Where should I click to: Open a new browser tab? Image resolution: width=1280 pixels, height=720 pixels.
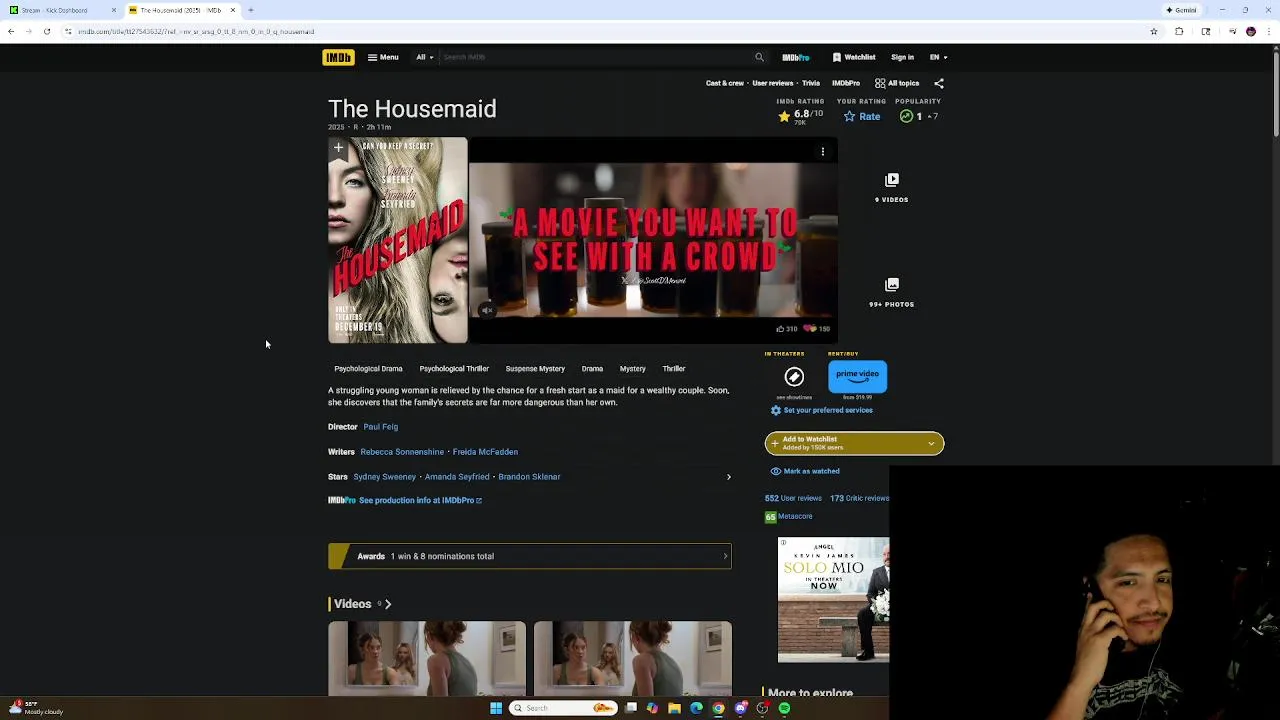250,10
